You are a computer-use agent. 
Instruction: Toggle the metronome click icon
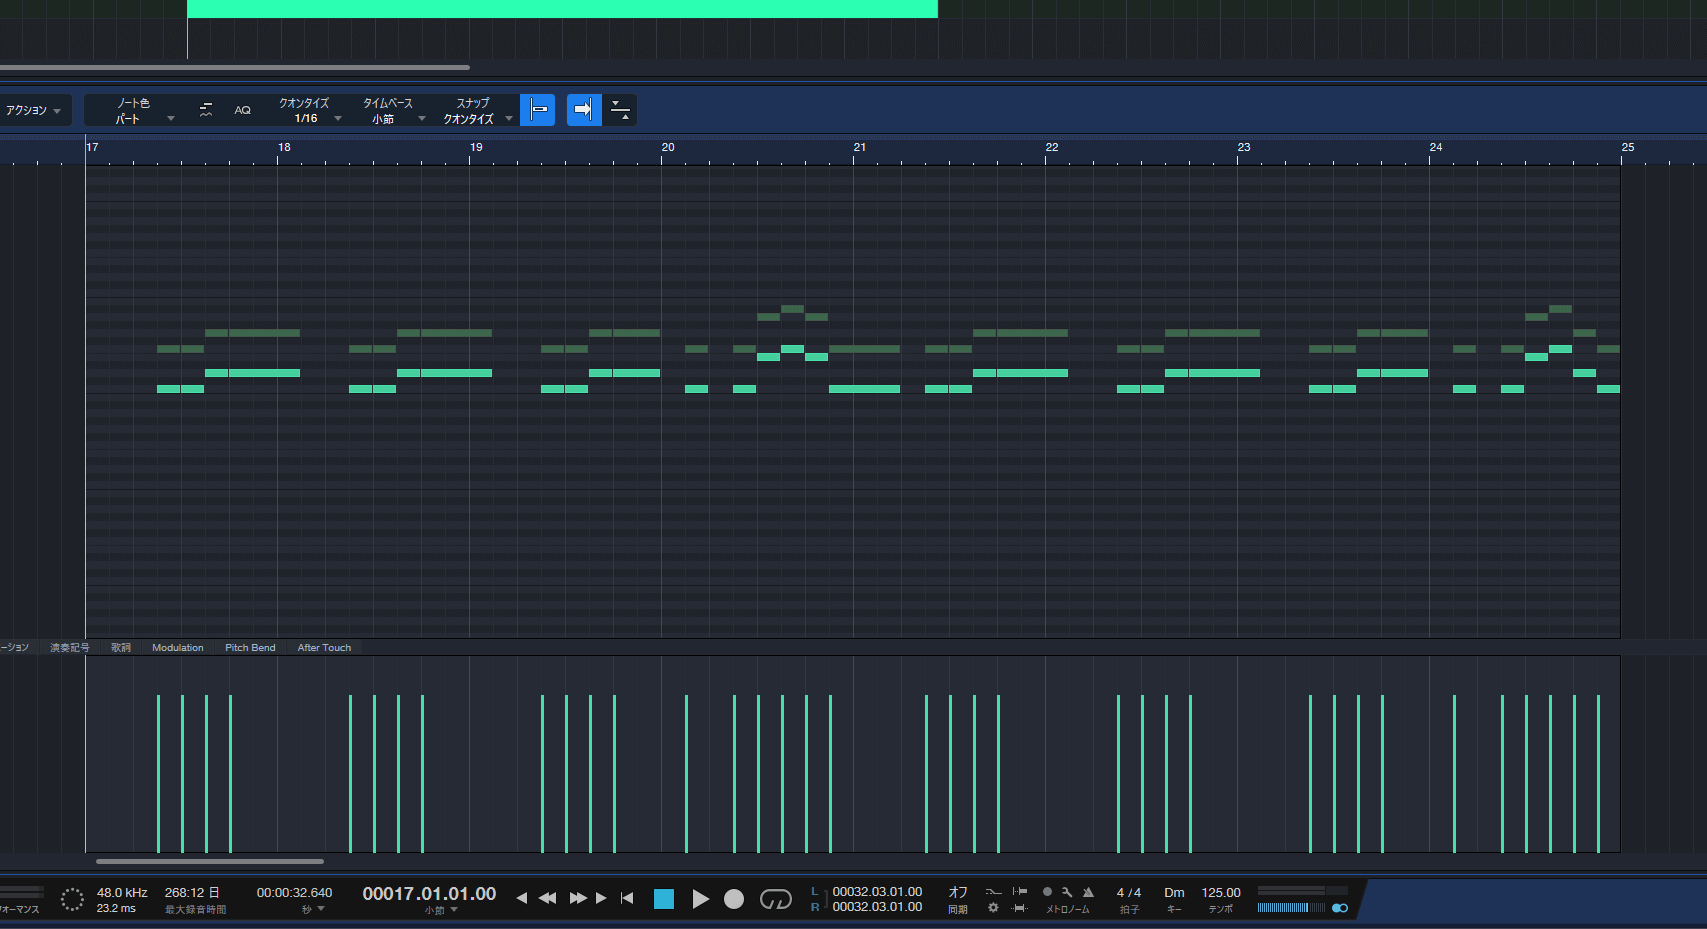point(1088,892)
